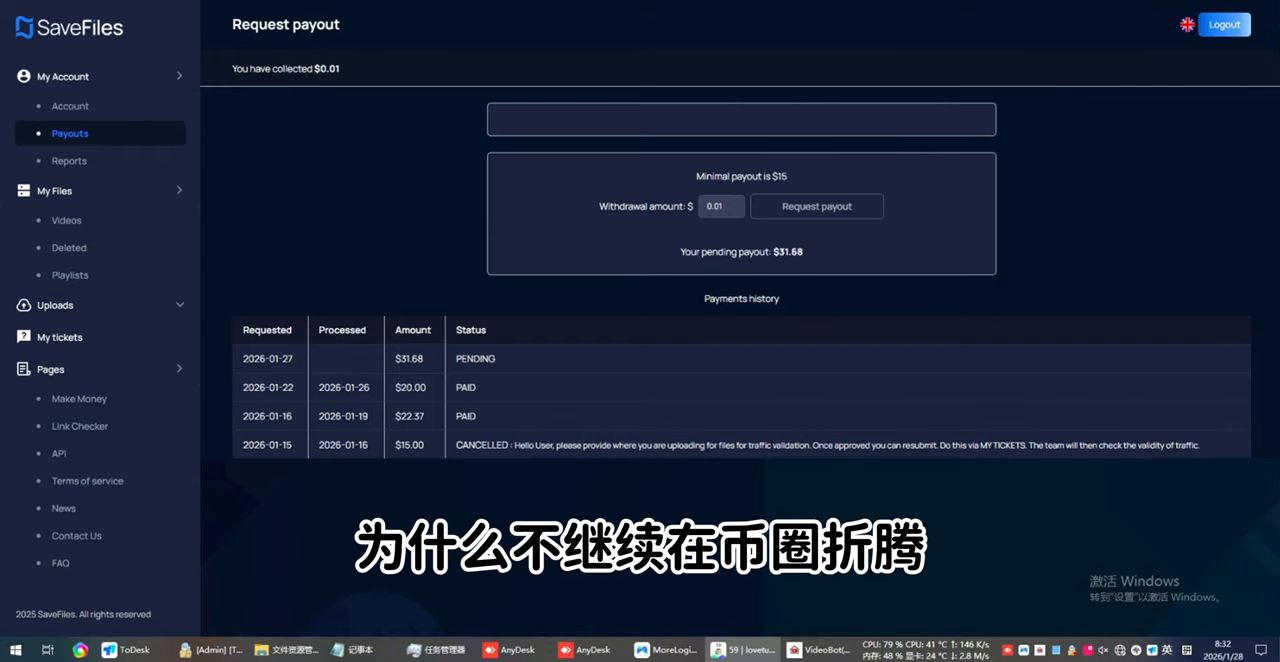1280x662 pixels.
Task: Click the $20.00 amount cell
Action: (x=410, y=388)
